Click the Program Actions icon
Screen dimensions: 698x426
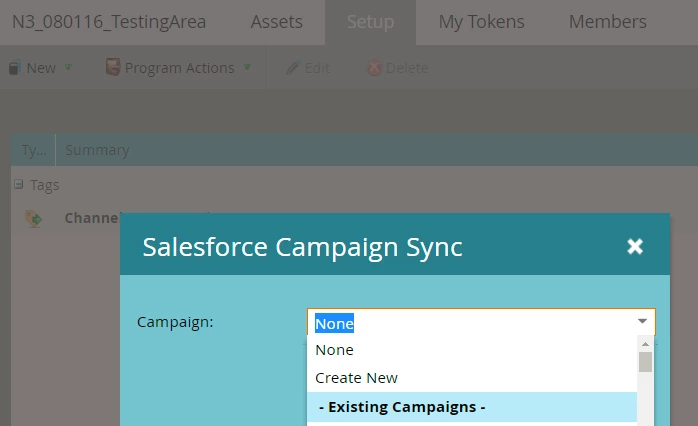point(113,68)
